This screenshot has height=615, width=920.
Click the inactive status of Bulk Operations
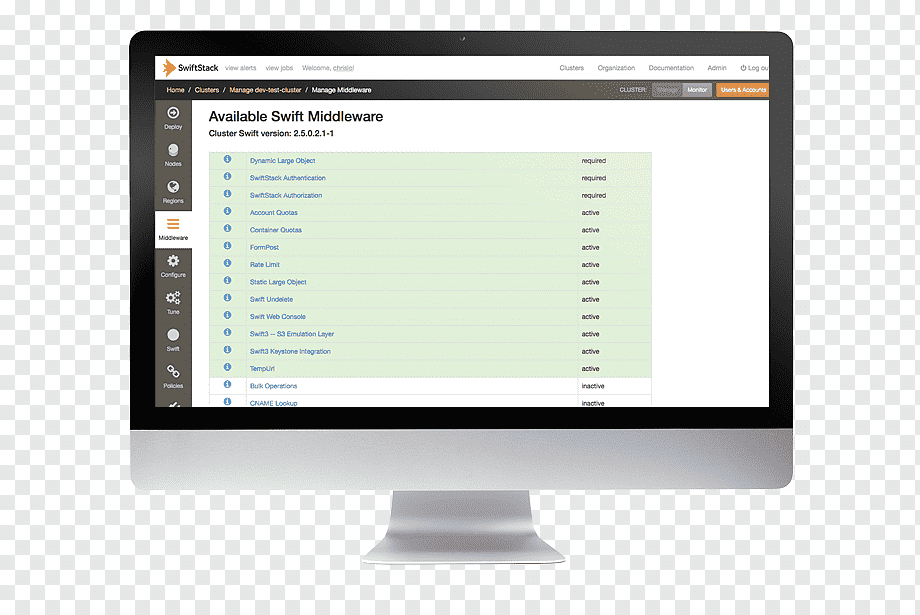click(x=593, y=386)
